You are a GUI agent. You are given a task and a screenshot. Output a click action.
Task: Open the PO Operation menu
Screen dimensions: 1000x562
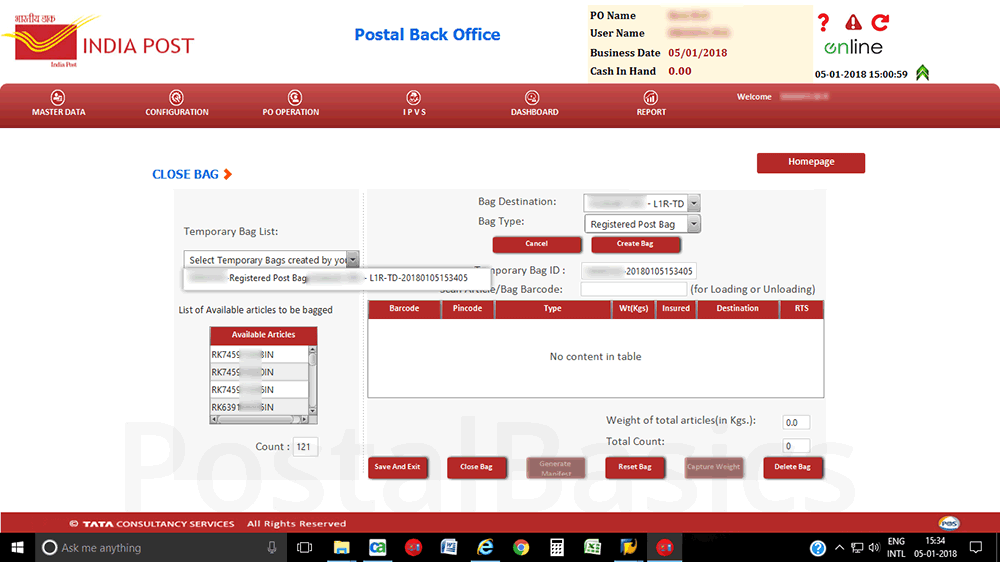pos(291,104)
